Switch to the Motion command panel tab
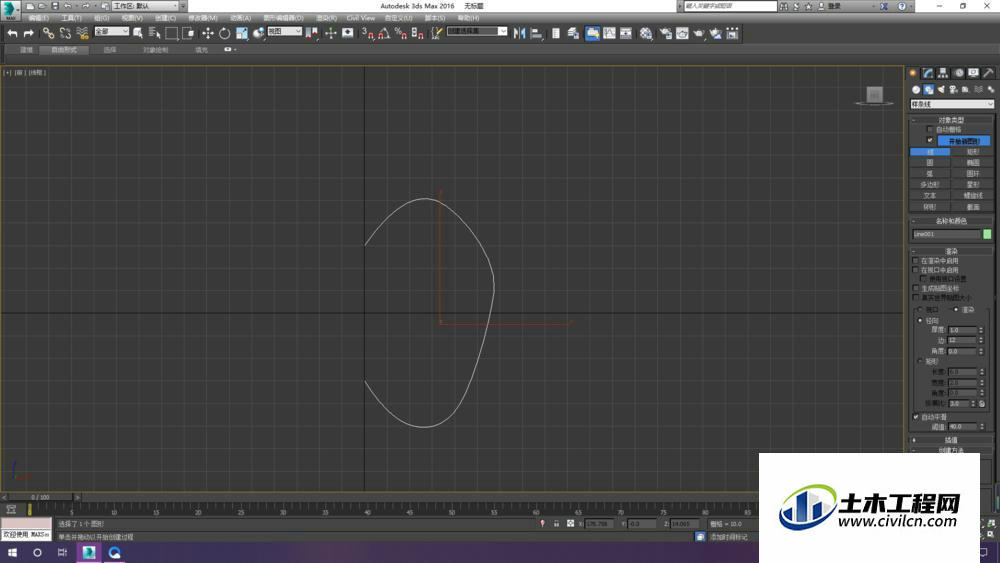Viewport: 1000px width, 563px height. pyautogui.click(x=959, y=73)
